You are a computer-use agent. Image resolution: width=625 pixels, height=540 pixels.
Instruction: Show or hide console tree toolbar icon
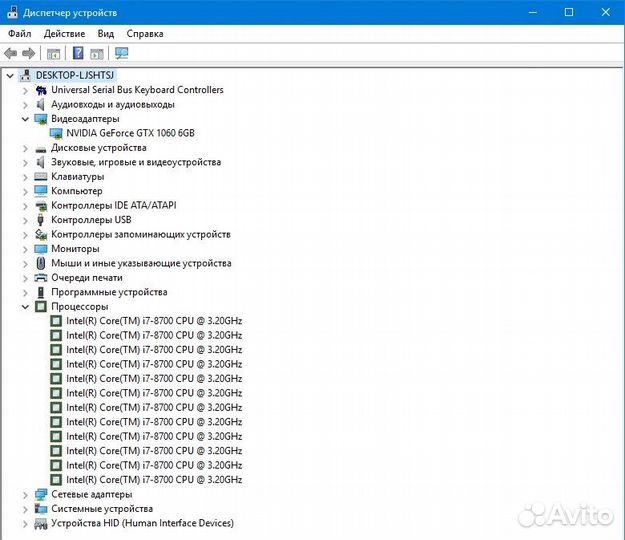coord(53,53)
